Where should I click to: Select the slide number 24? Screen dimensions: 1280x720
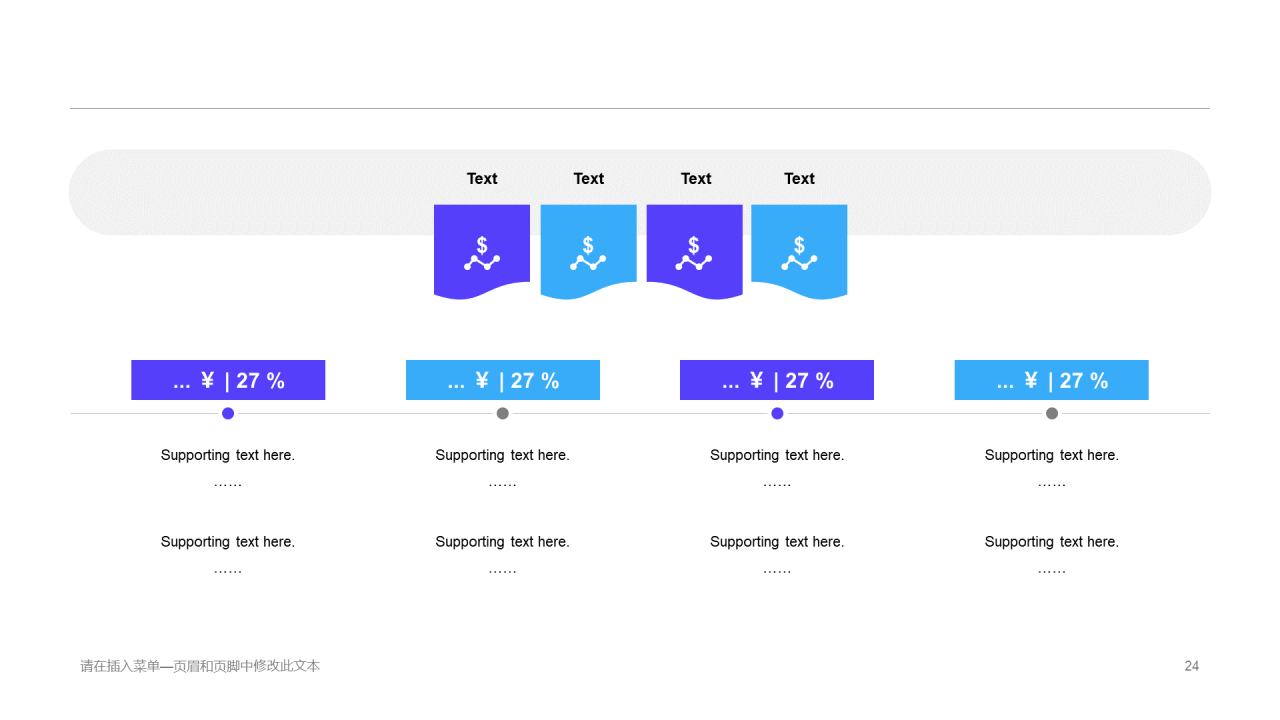pyautogui.click(x=1191, y=666)
